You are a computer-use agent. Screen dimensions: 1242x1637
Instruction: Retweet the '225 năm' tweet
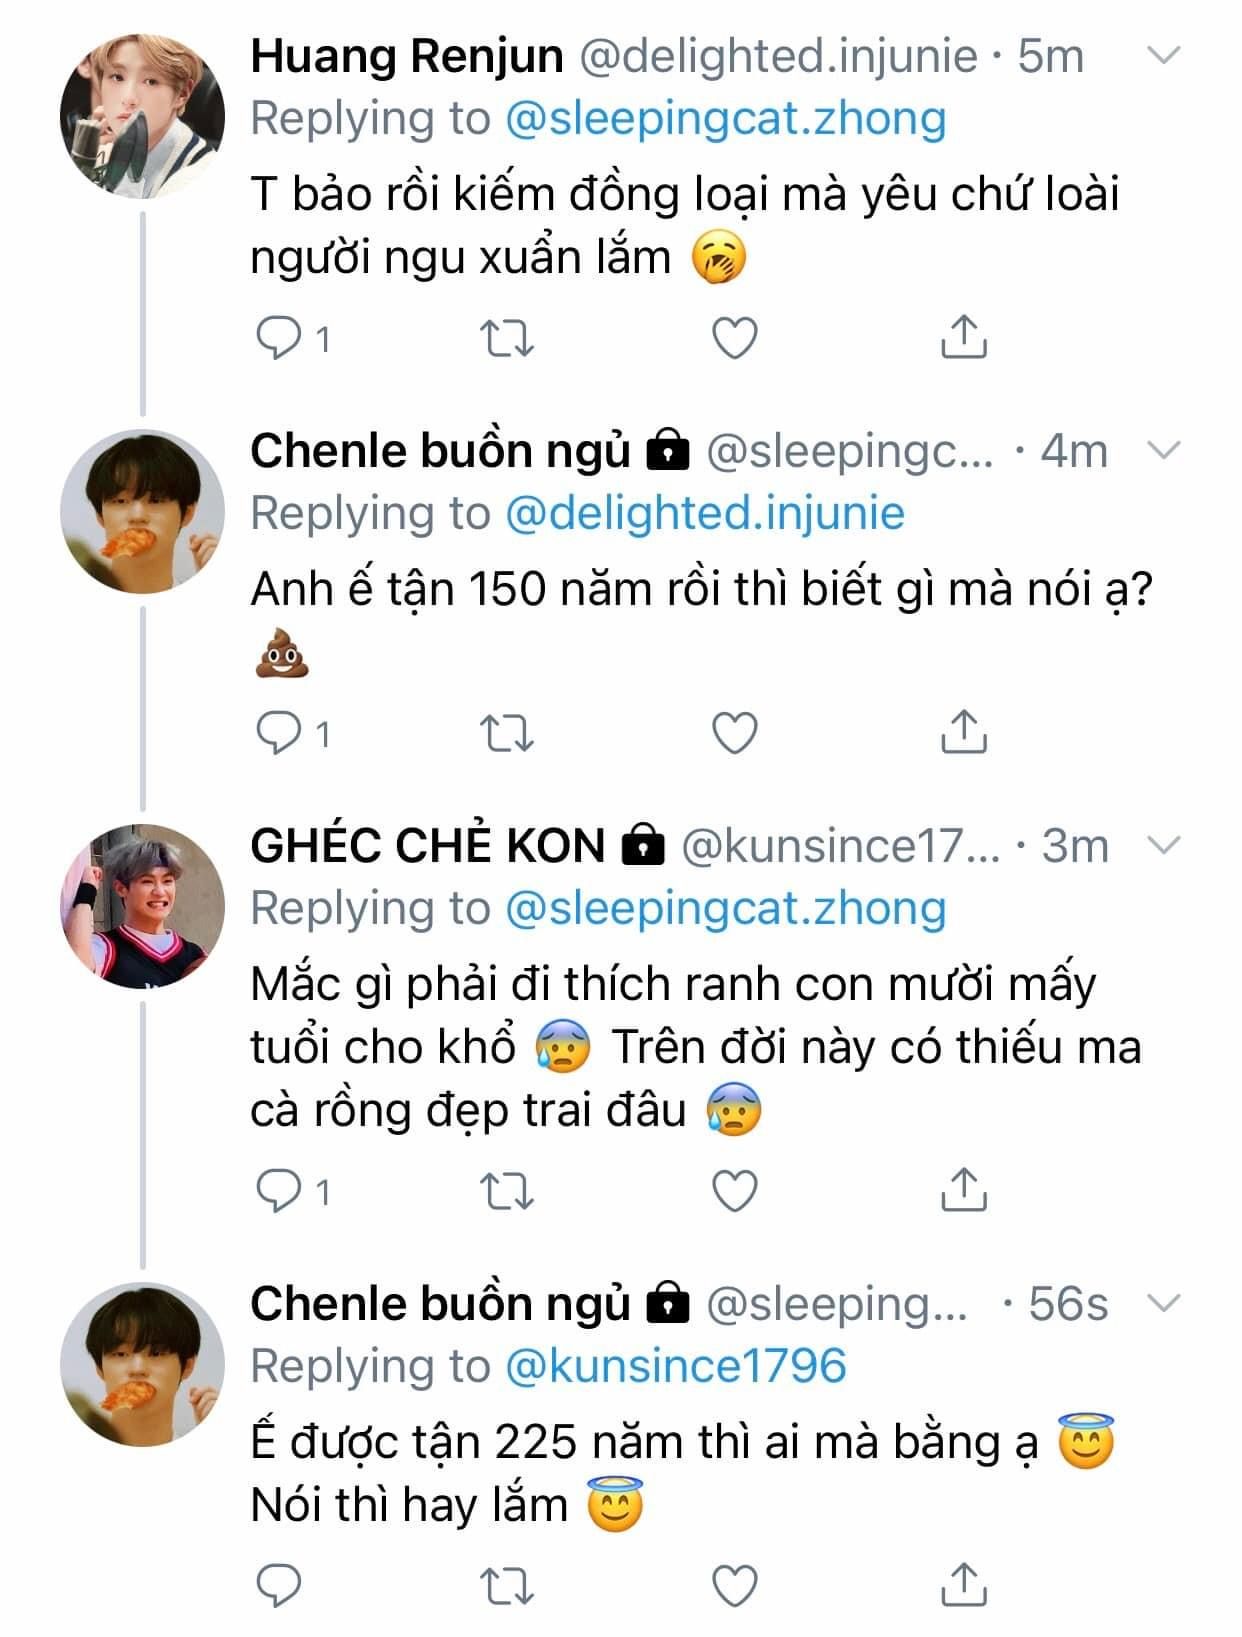point(507,1585)
